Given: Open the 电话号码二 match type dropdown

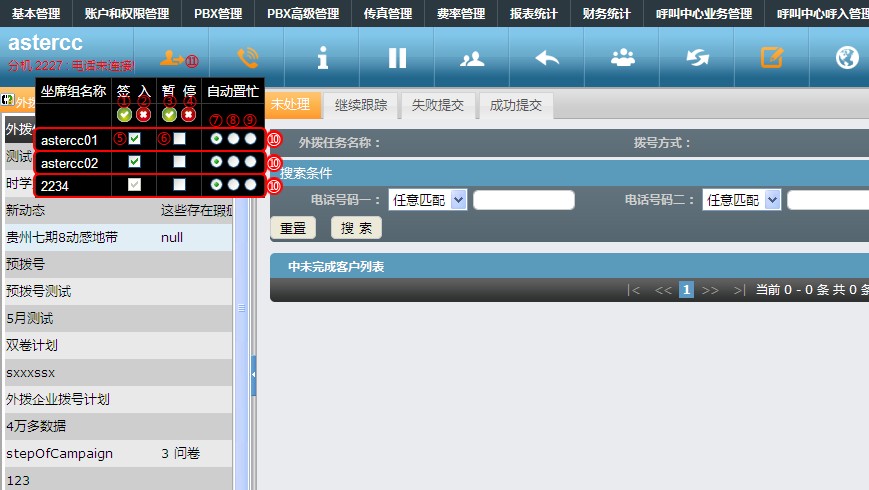Looking at the screenshot, I should [x=741, y=200].
